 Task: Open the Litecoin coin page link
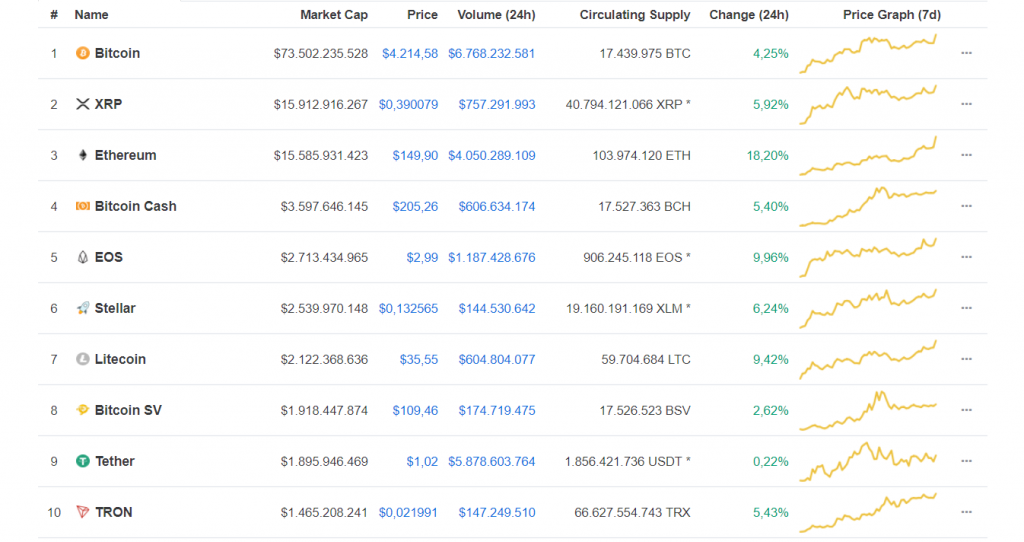pos(120,359)
